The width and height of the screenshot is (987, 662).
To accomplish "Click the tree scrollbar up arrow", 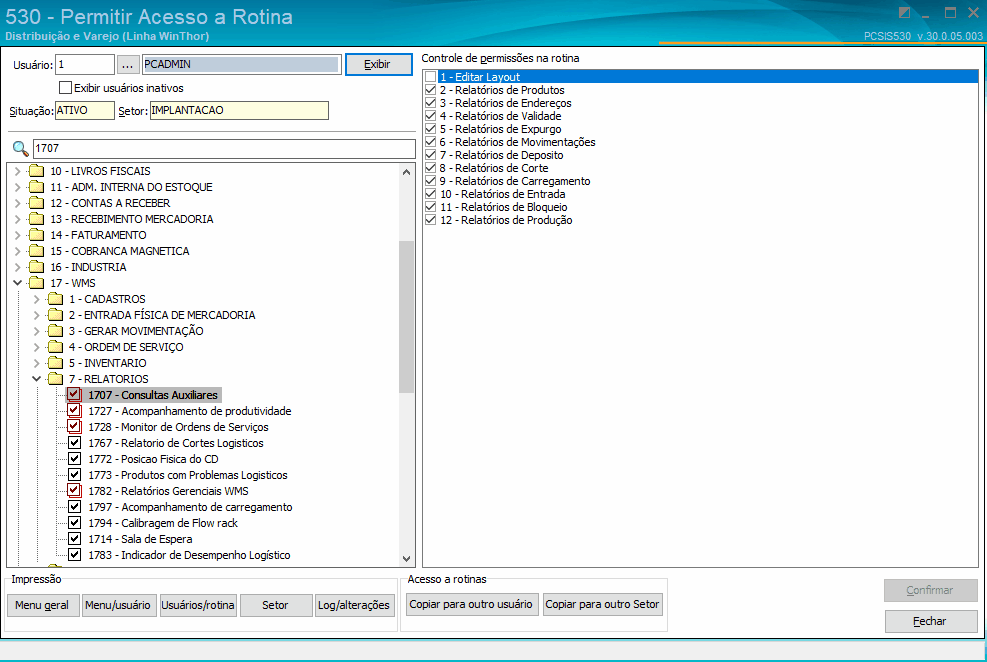I will click(x=407, y=172).
